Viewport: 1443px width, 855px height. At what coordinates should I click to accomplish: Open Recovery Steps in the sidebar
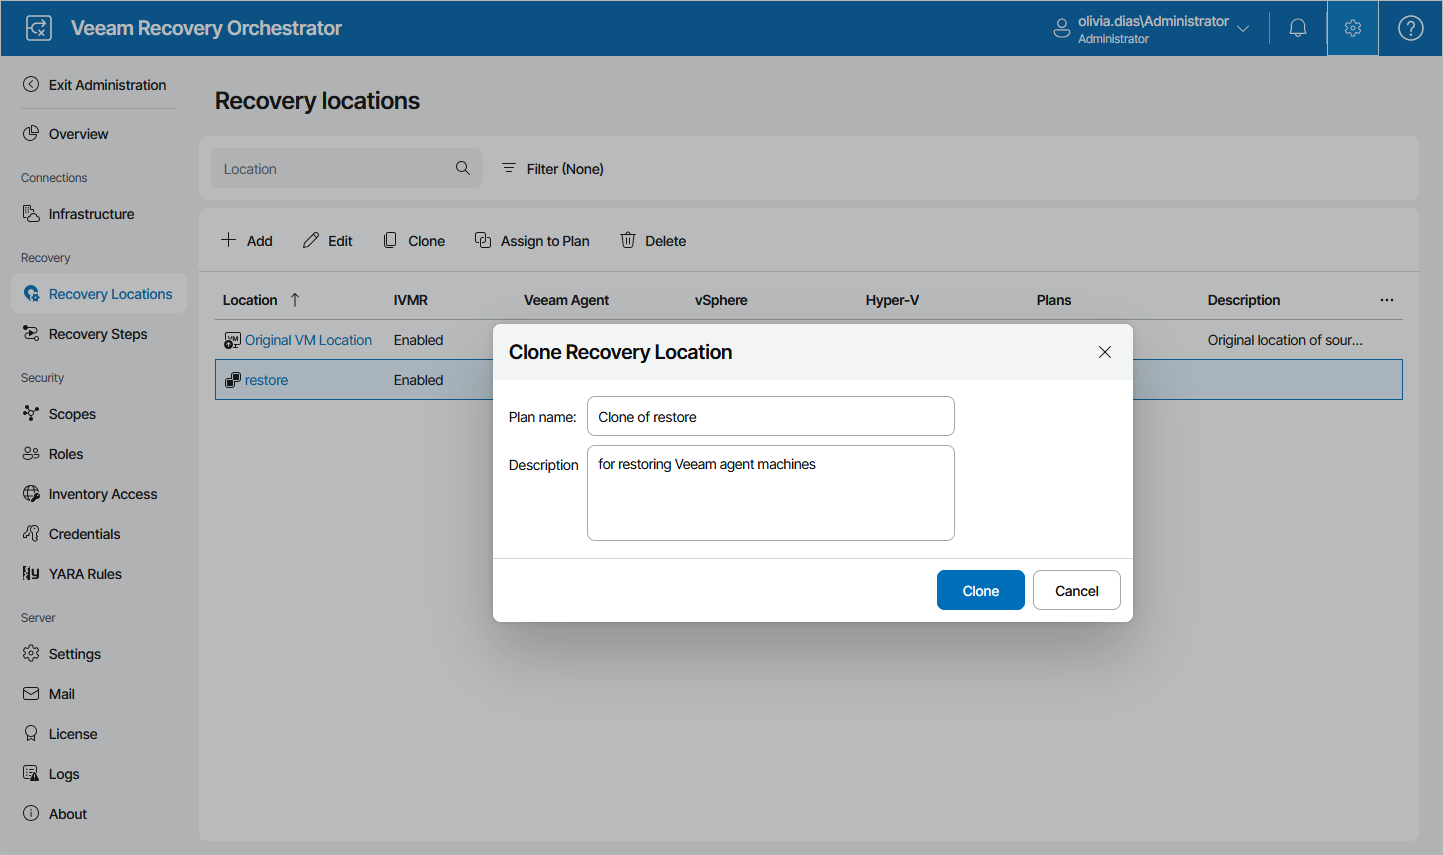point(98,334)
